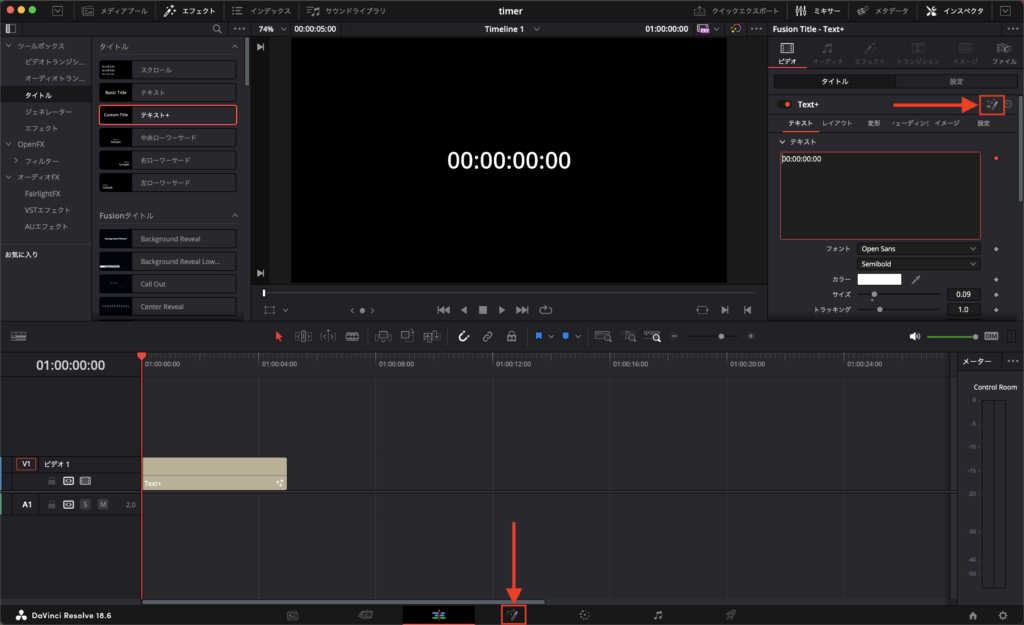Toggle timeline snapping magnet icon

tap(463, 337)
